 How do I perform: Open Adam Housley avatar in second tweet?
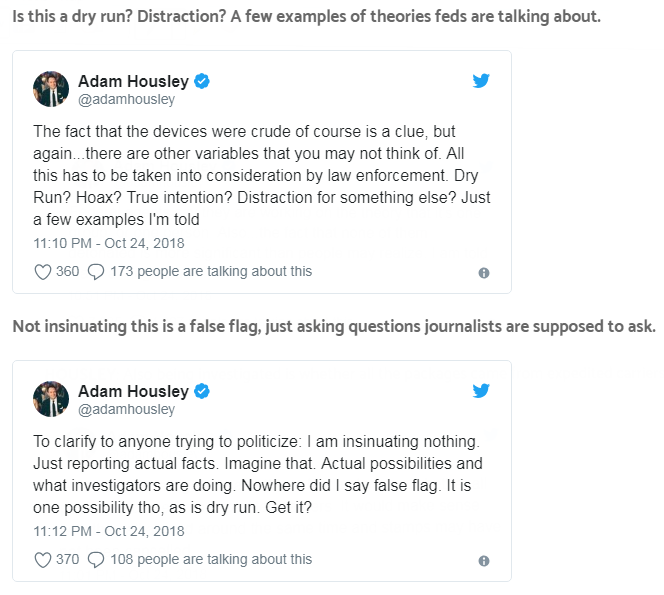click(51, 398)
